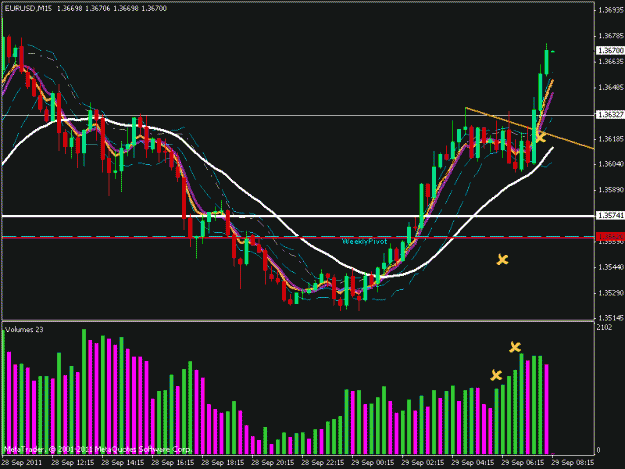Click the 1.36185 price axis label
This screenshot has width=625, height=469.
(611, 139)
